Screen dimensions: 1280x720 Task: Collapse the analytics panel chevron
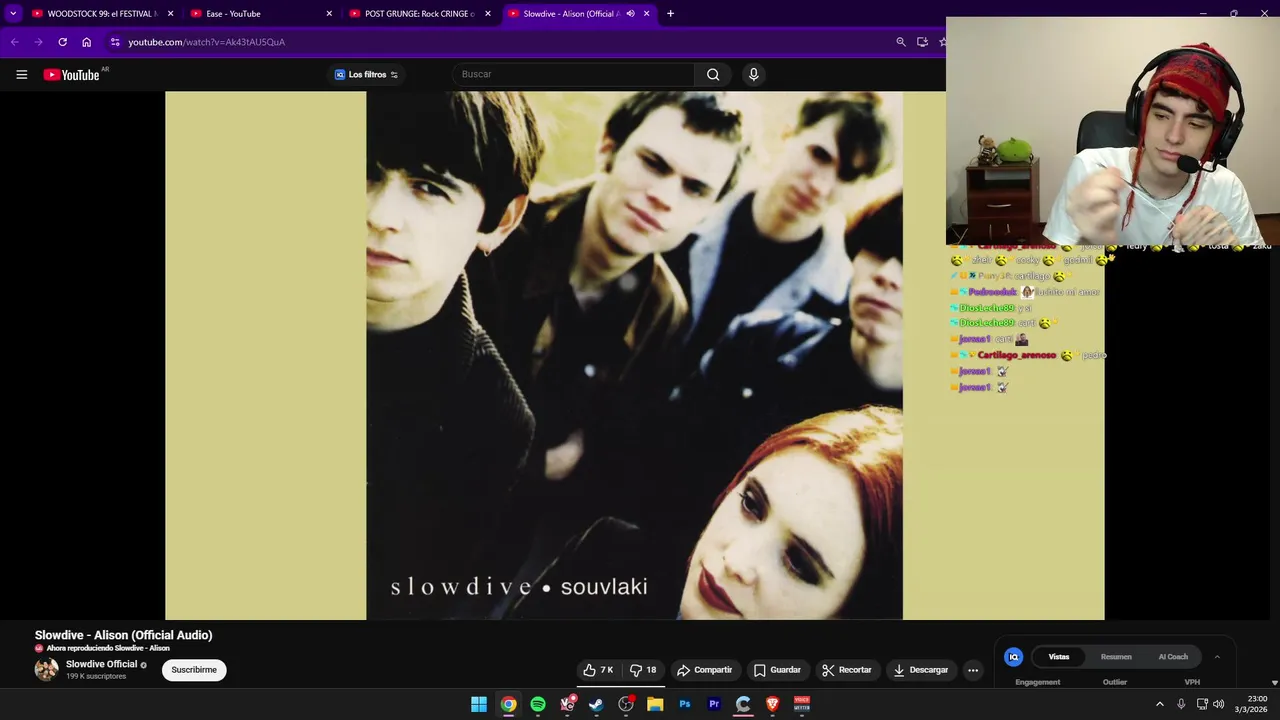point(1217,657)
